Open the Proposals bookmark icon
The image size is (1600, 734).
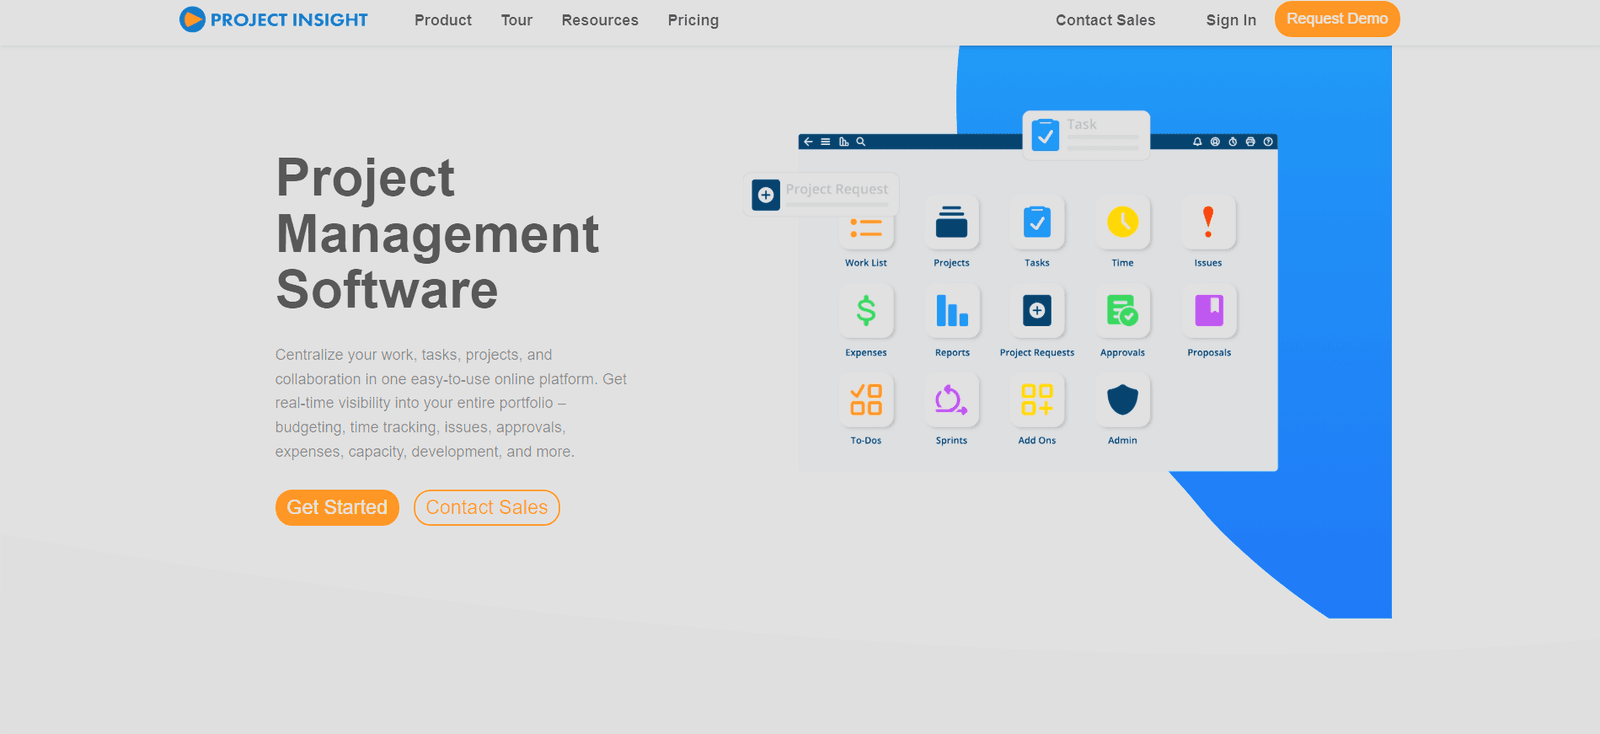click(x=1209, y=311)
